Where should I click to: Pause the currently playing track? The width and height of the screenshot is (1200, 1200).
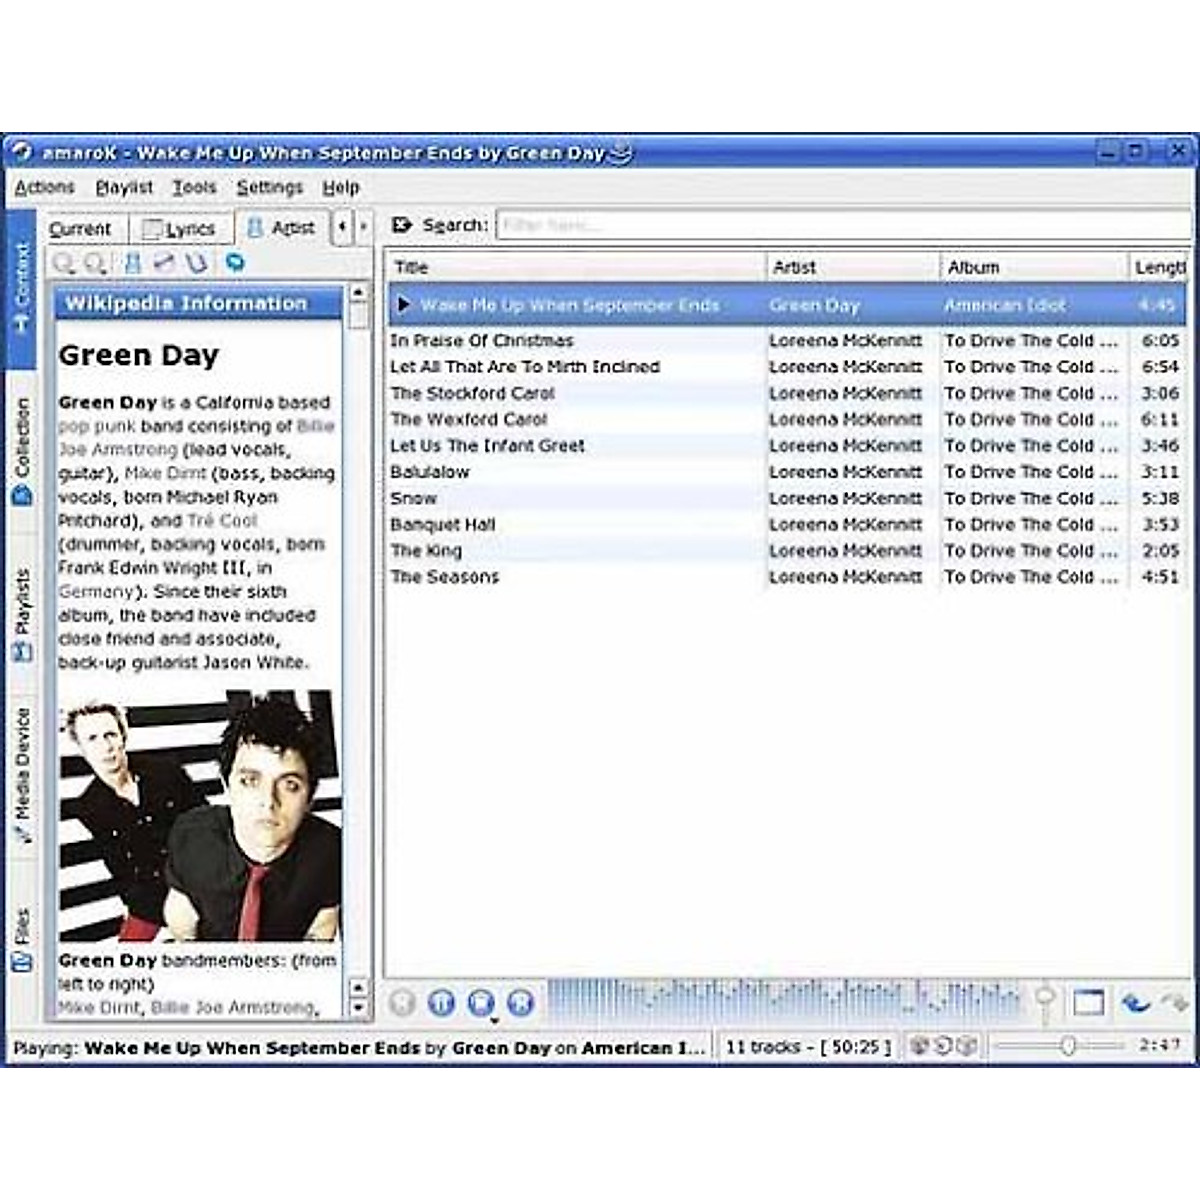441,1003
